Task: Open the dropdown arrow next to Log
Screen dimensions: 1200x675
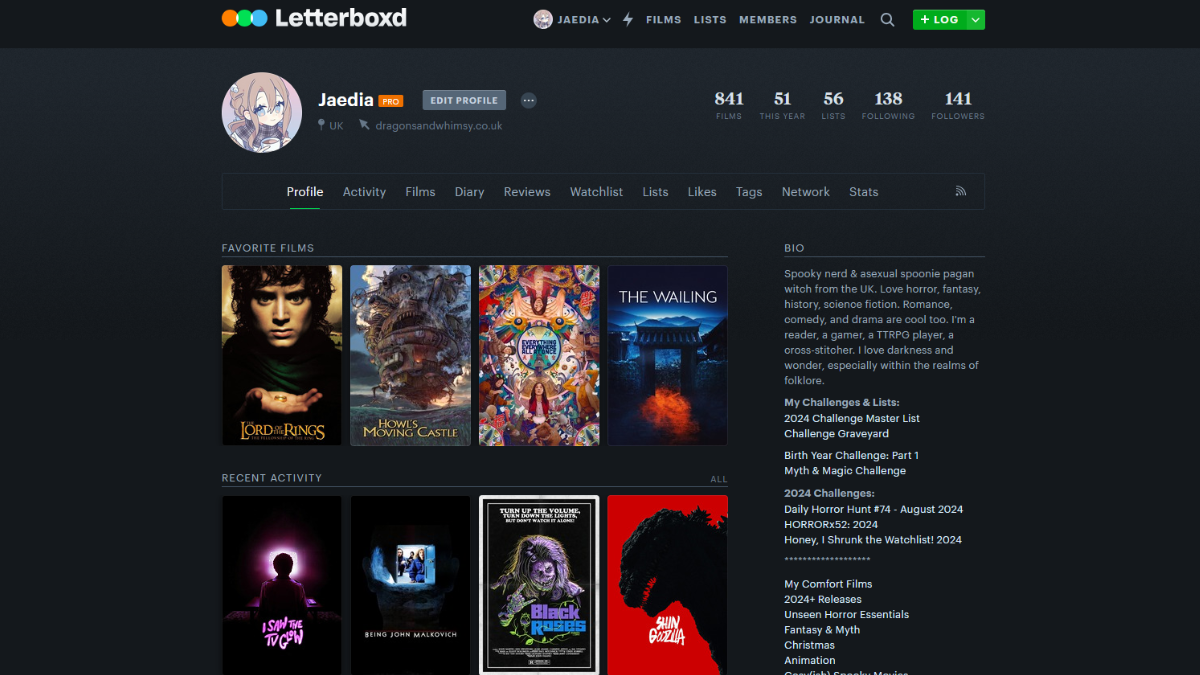Action: pyautogui.click(x=975, y=19)
